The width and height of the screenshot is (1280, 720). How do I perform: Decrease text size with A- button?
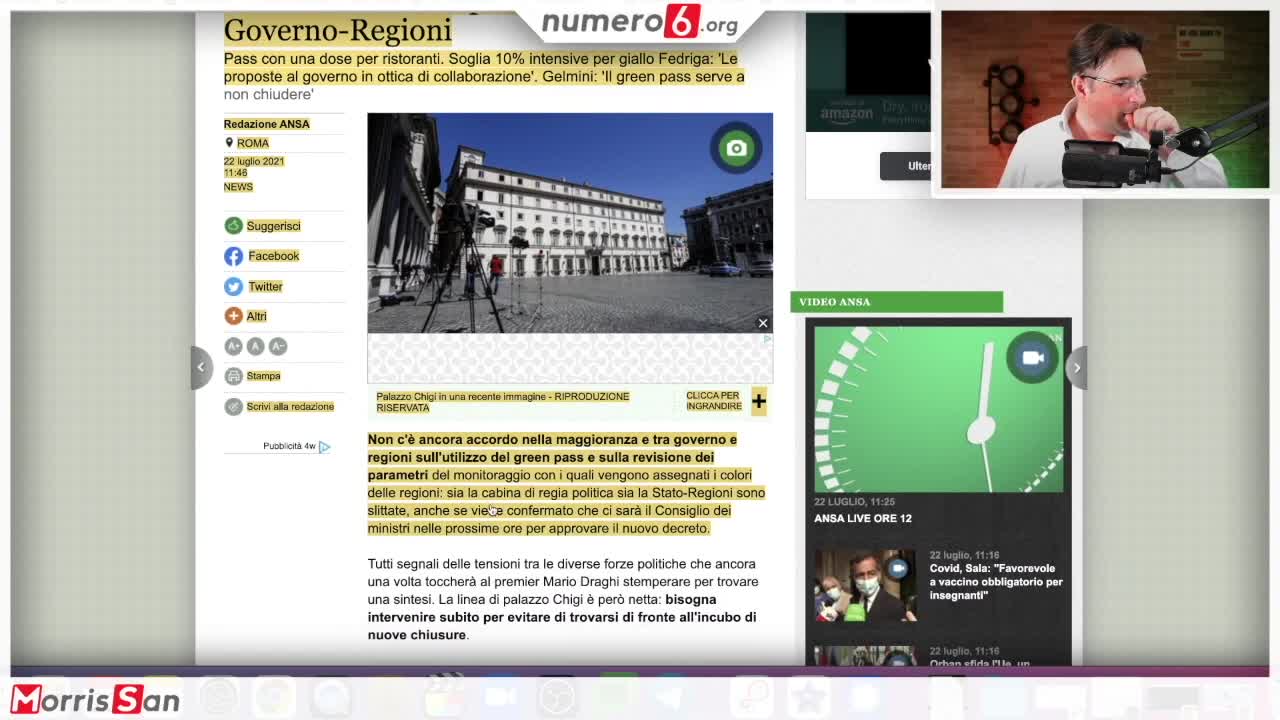click(x=278, y=346)
